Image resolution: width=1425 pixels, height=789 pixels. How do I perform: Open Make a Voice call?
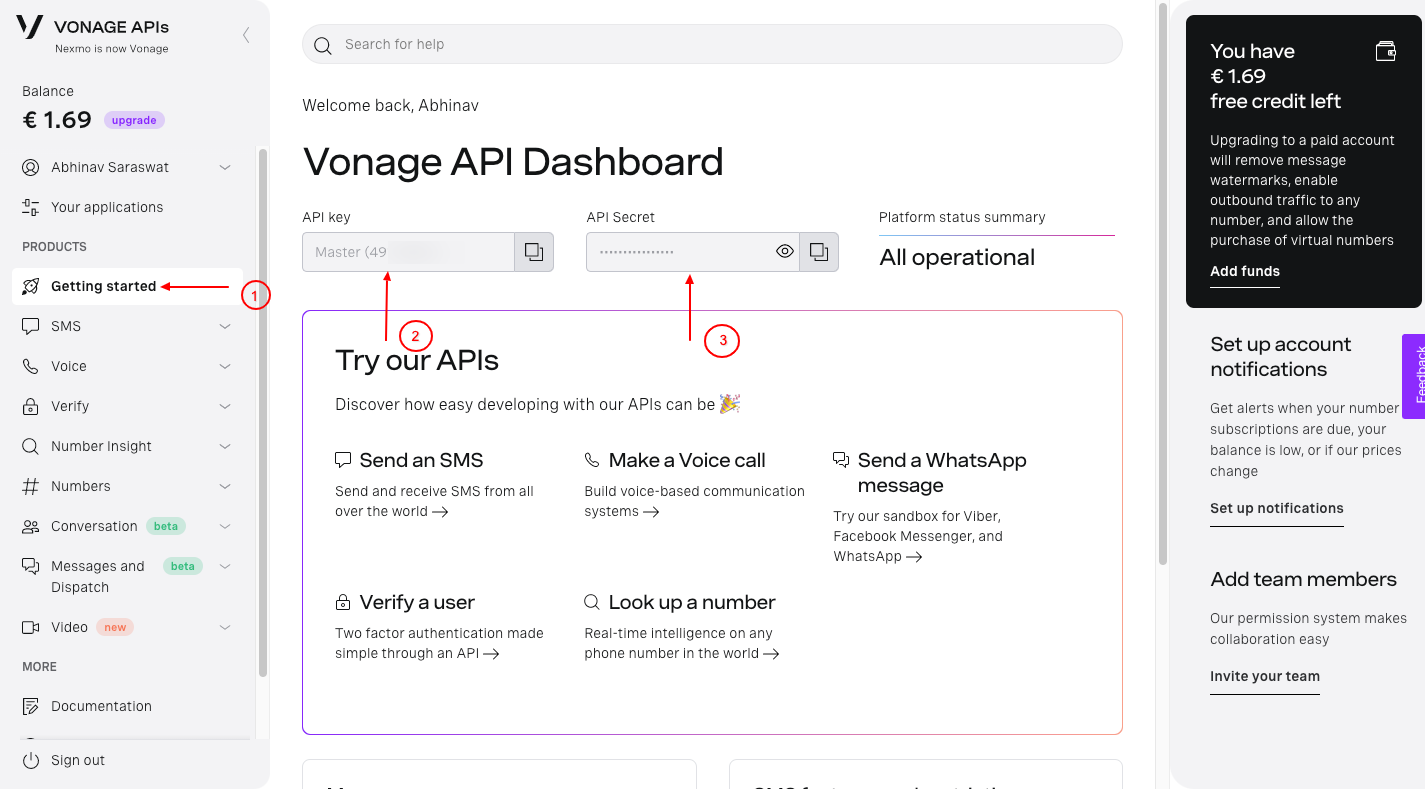tap(687, 460)
